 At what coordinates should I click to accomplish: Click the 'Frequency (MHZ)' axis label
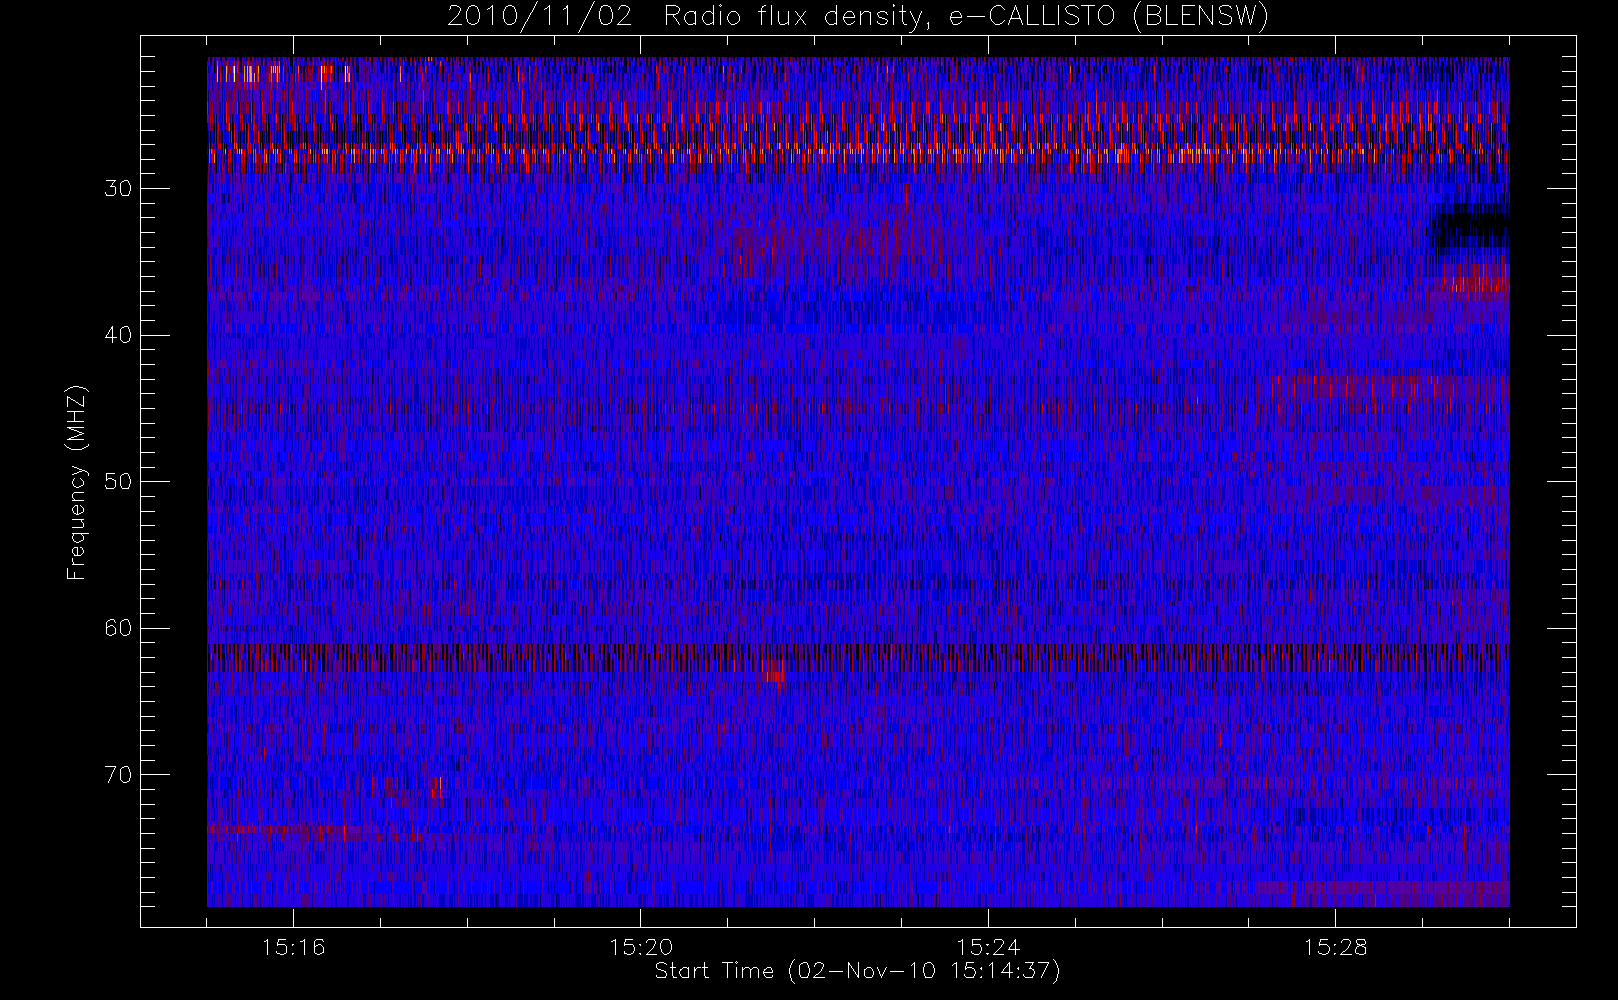[x=76, y=482]
